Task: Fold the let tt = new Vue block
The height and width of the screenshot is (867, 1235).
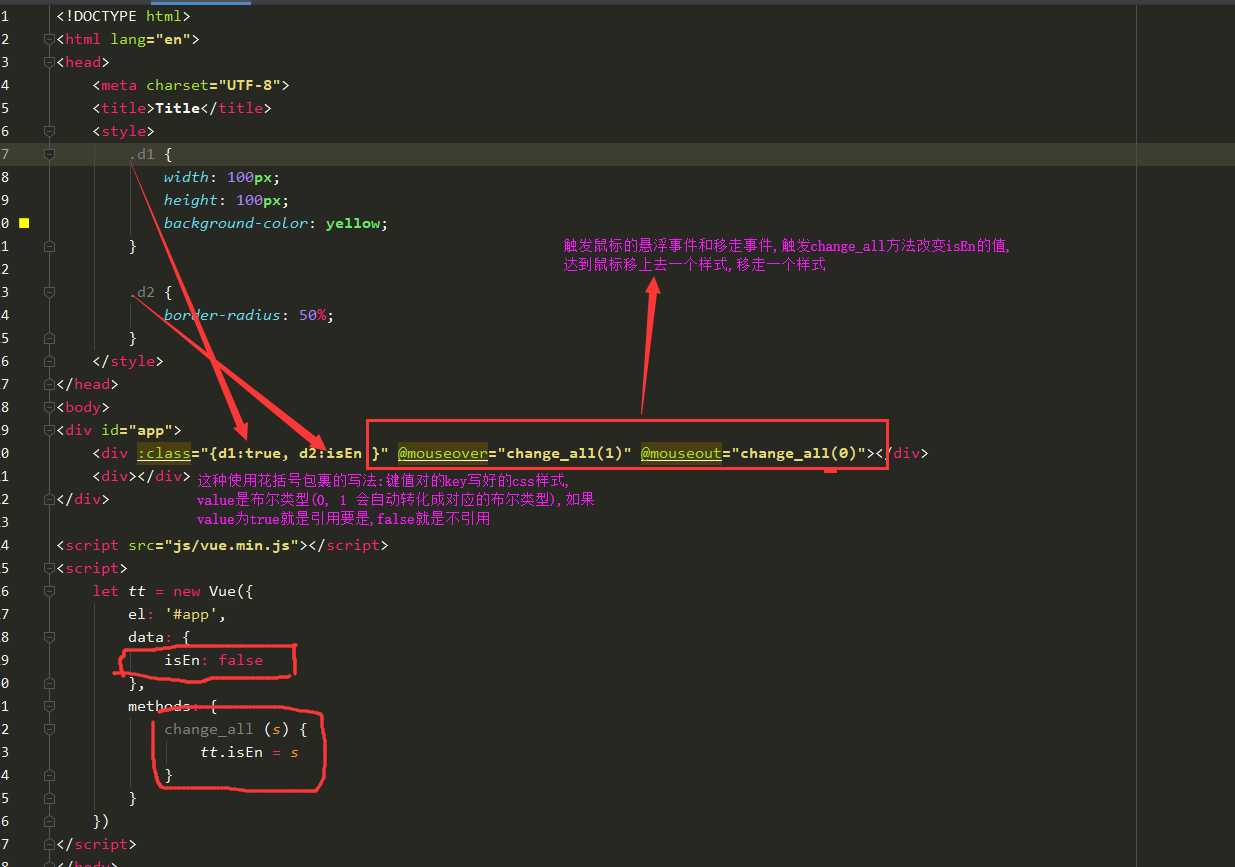Action: (48, 591)
